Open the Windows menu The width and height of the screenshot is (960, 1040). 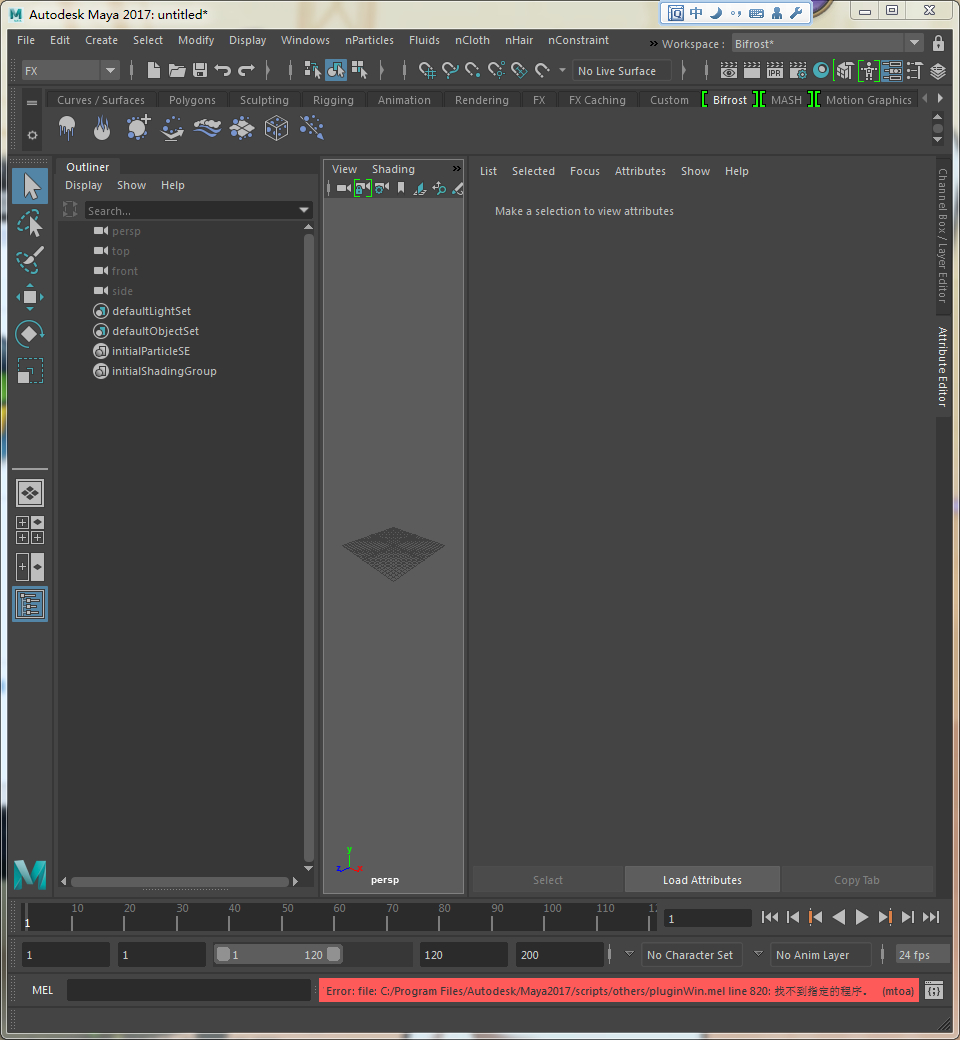click(305, 40)
